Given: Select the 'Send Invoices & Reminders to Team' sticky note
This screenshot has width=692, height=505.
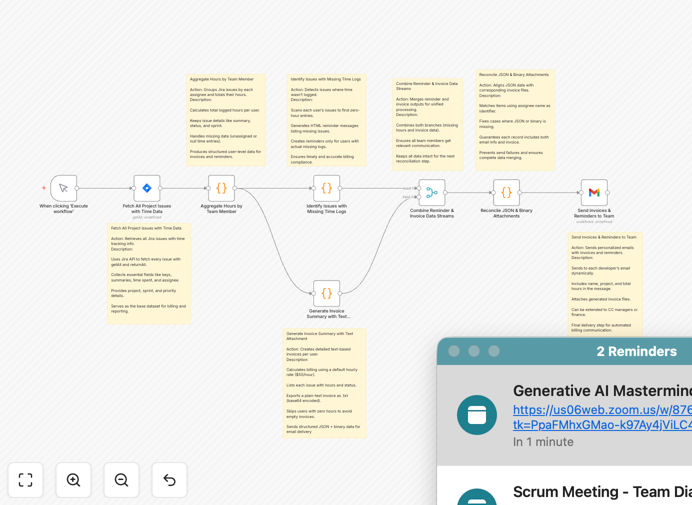Looking at the screenshot, I should point(605,284).
